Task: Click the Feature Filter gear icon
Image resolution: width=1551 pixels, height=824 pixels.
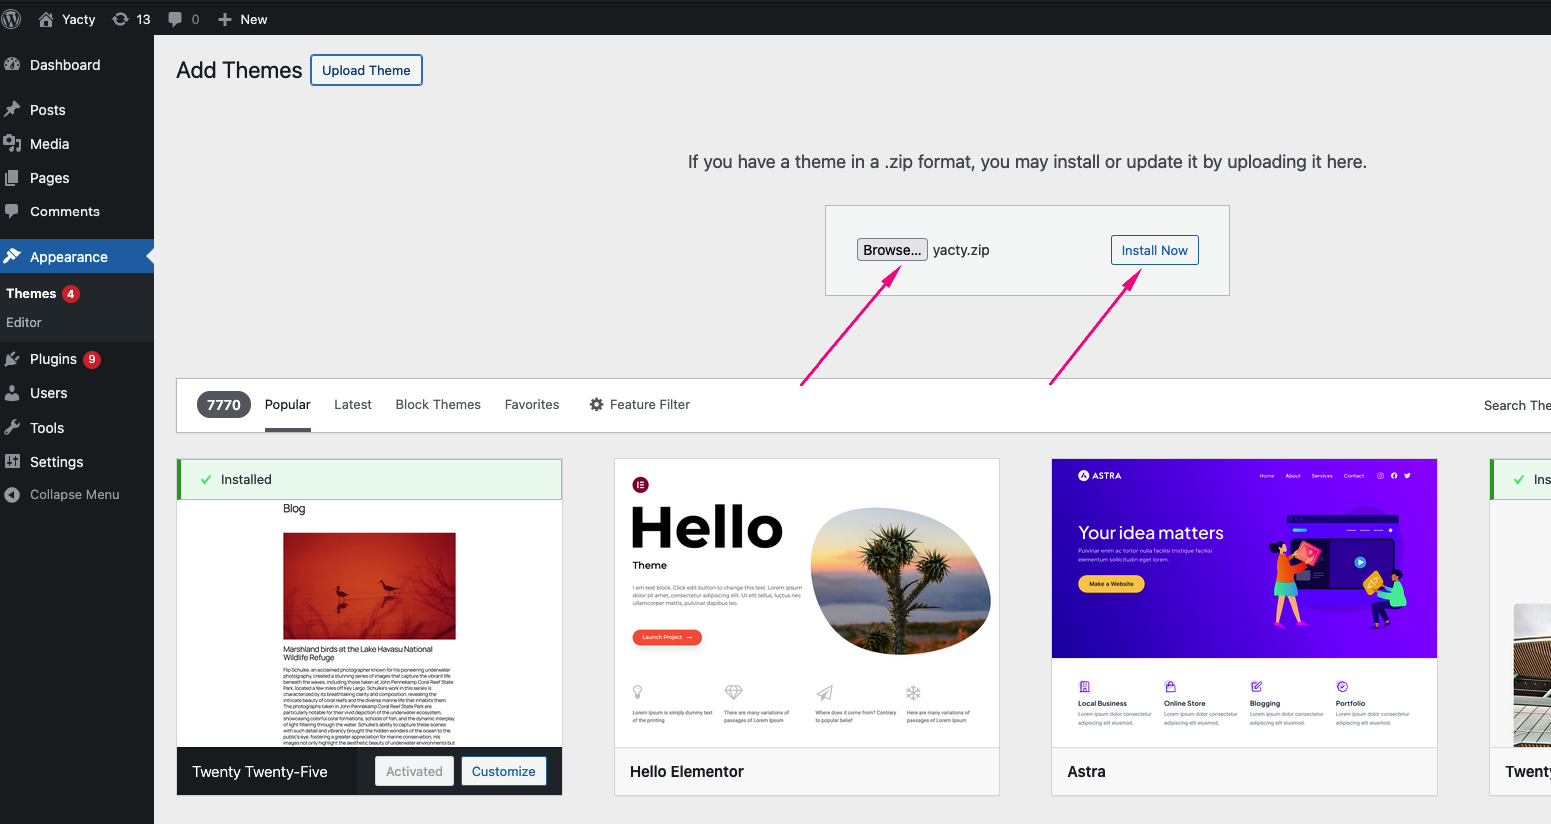Action: pos(597,405)
